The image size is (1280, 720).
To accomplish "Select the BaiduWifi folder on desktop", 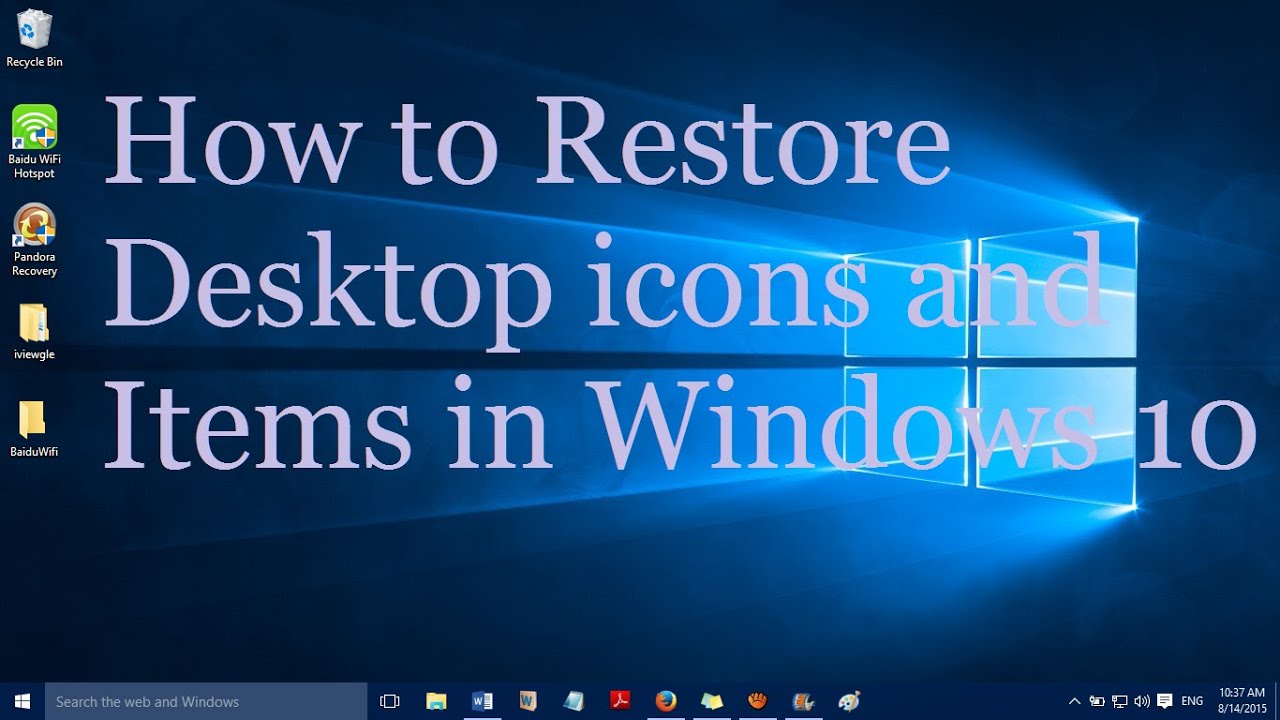I will point(34,429).
